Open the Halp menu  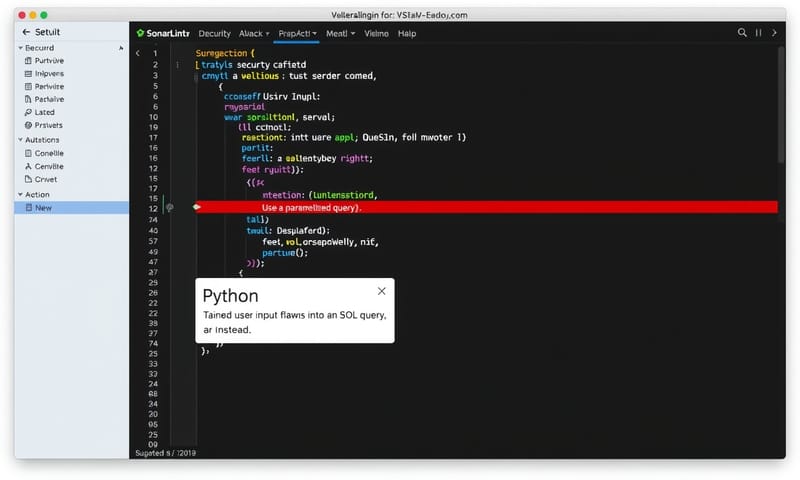point(407,33)
